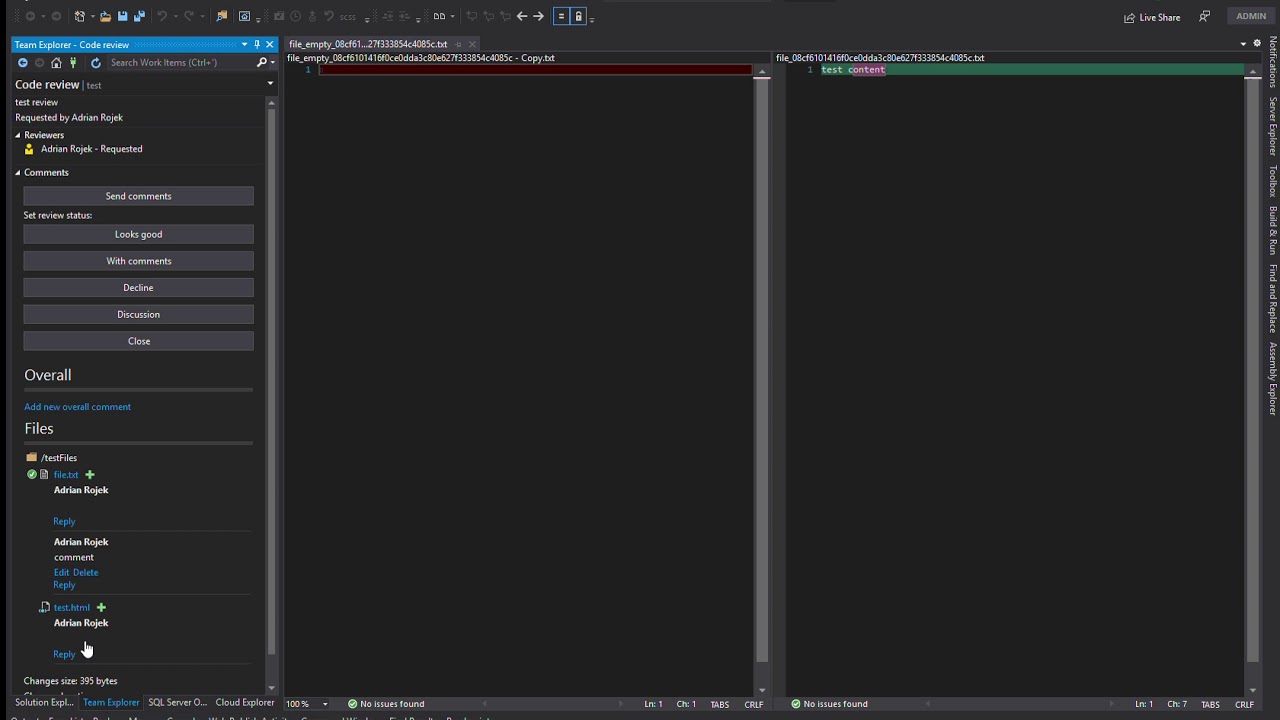Viewport: 1280px width, 720px height.
Task: Refresh the Team Explorer panel
Action: pos(96,62)
